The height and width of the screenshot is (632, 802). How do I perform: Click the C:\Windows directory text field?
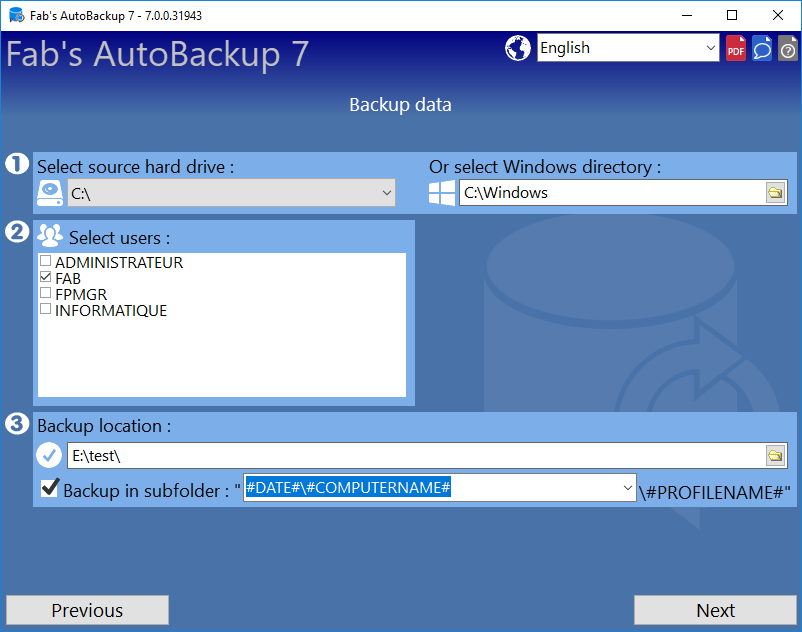pyautogui.click(x=612, y=193)
